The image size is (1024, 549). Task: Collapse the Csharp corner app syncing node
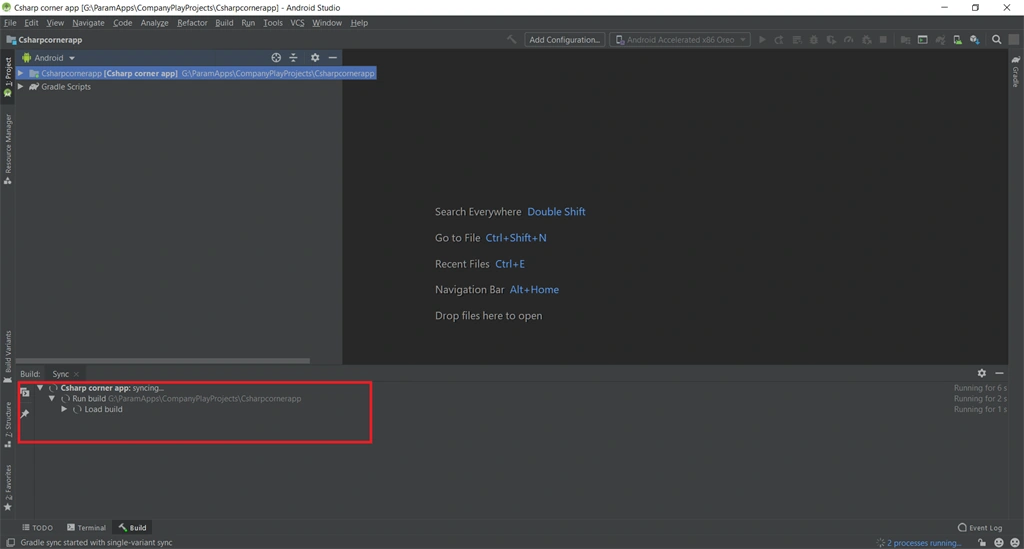point(40,388)
